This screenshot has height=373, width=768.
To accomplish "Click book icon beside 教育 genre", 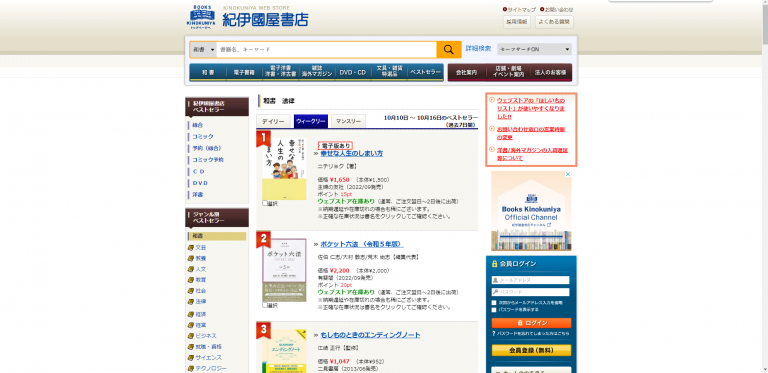I will pyautogui.click(x=191, y=280).
